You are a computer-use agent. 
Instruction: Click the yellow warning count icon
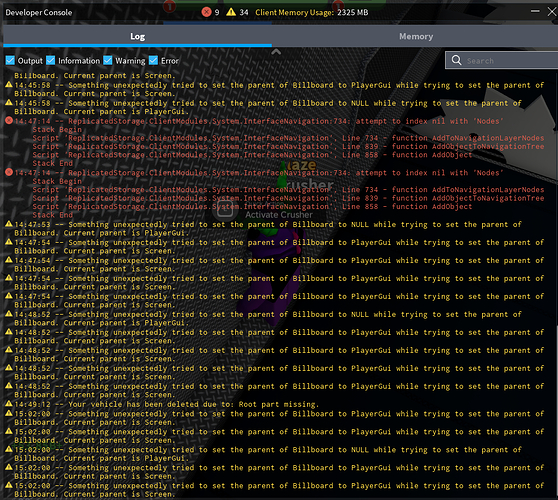click(231, 12)
